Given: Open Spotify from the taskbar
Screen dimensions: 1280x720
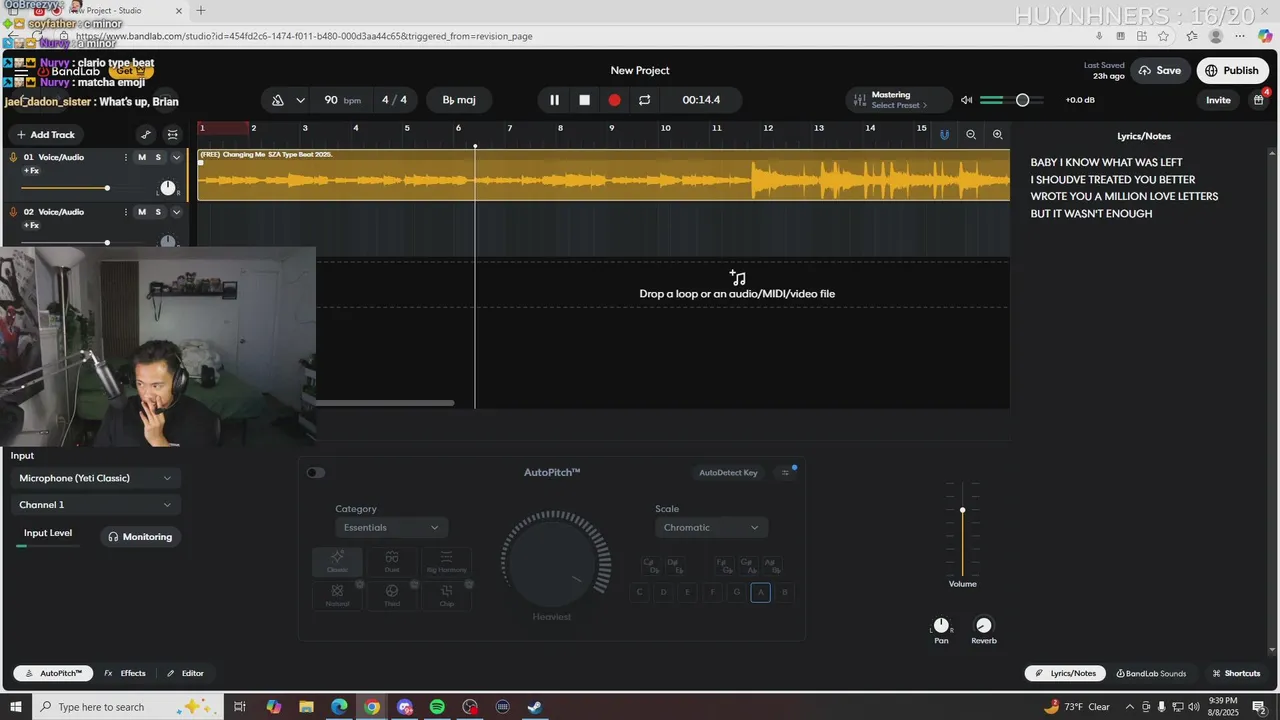Looking at the screenshot, I should (437, 707).
